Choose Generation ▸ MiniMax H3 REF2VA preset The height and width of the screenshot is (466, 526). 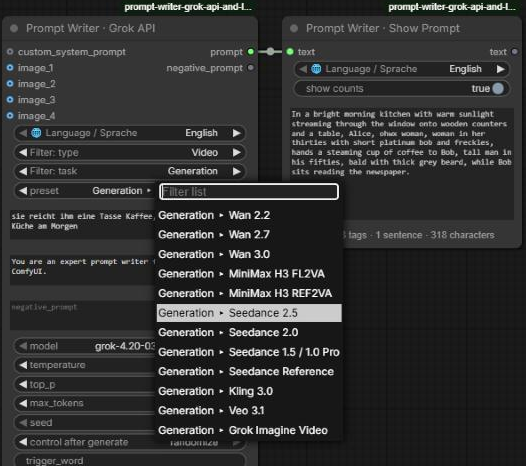[249, 293]
